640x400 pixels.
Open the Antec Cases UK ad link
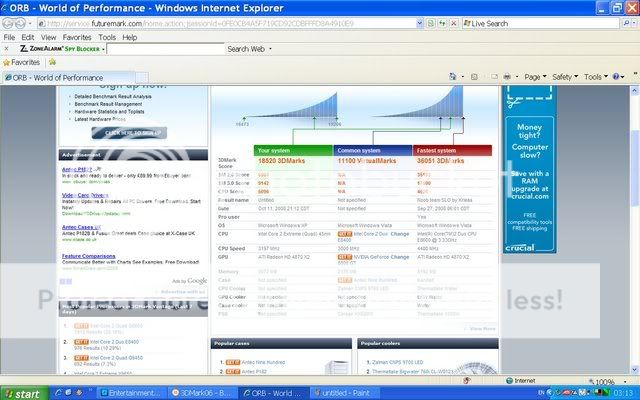tap(81, 227)
